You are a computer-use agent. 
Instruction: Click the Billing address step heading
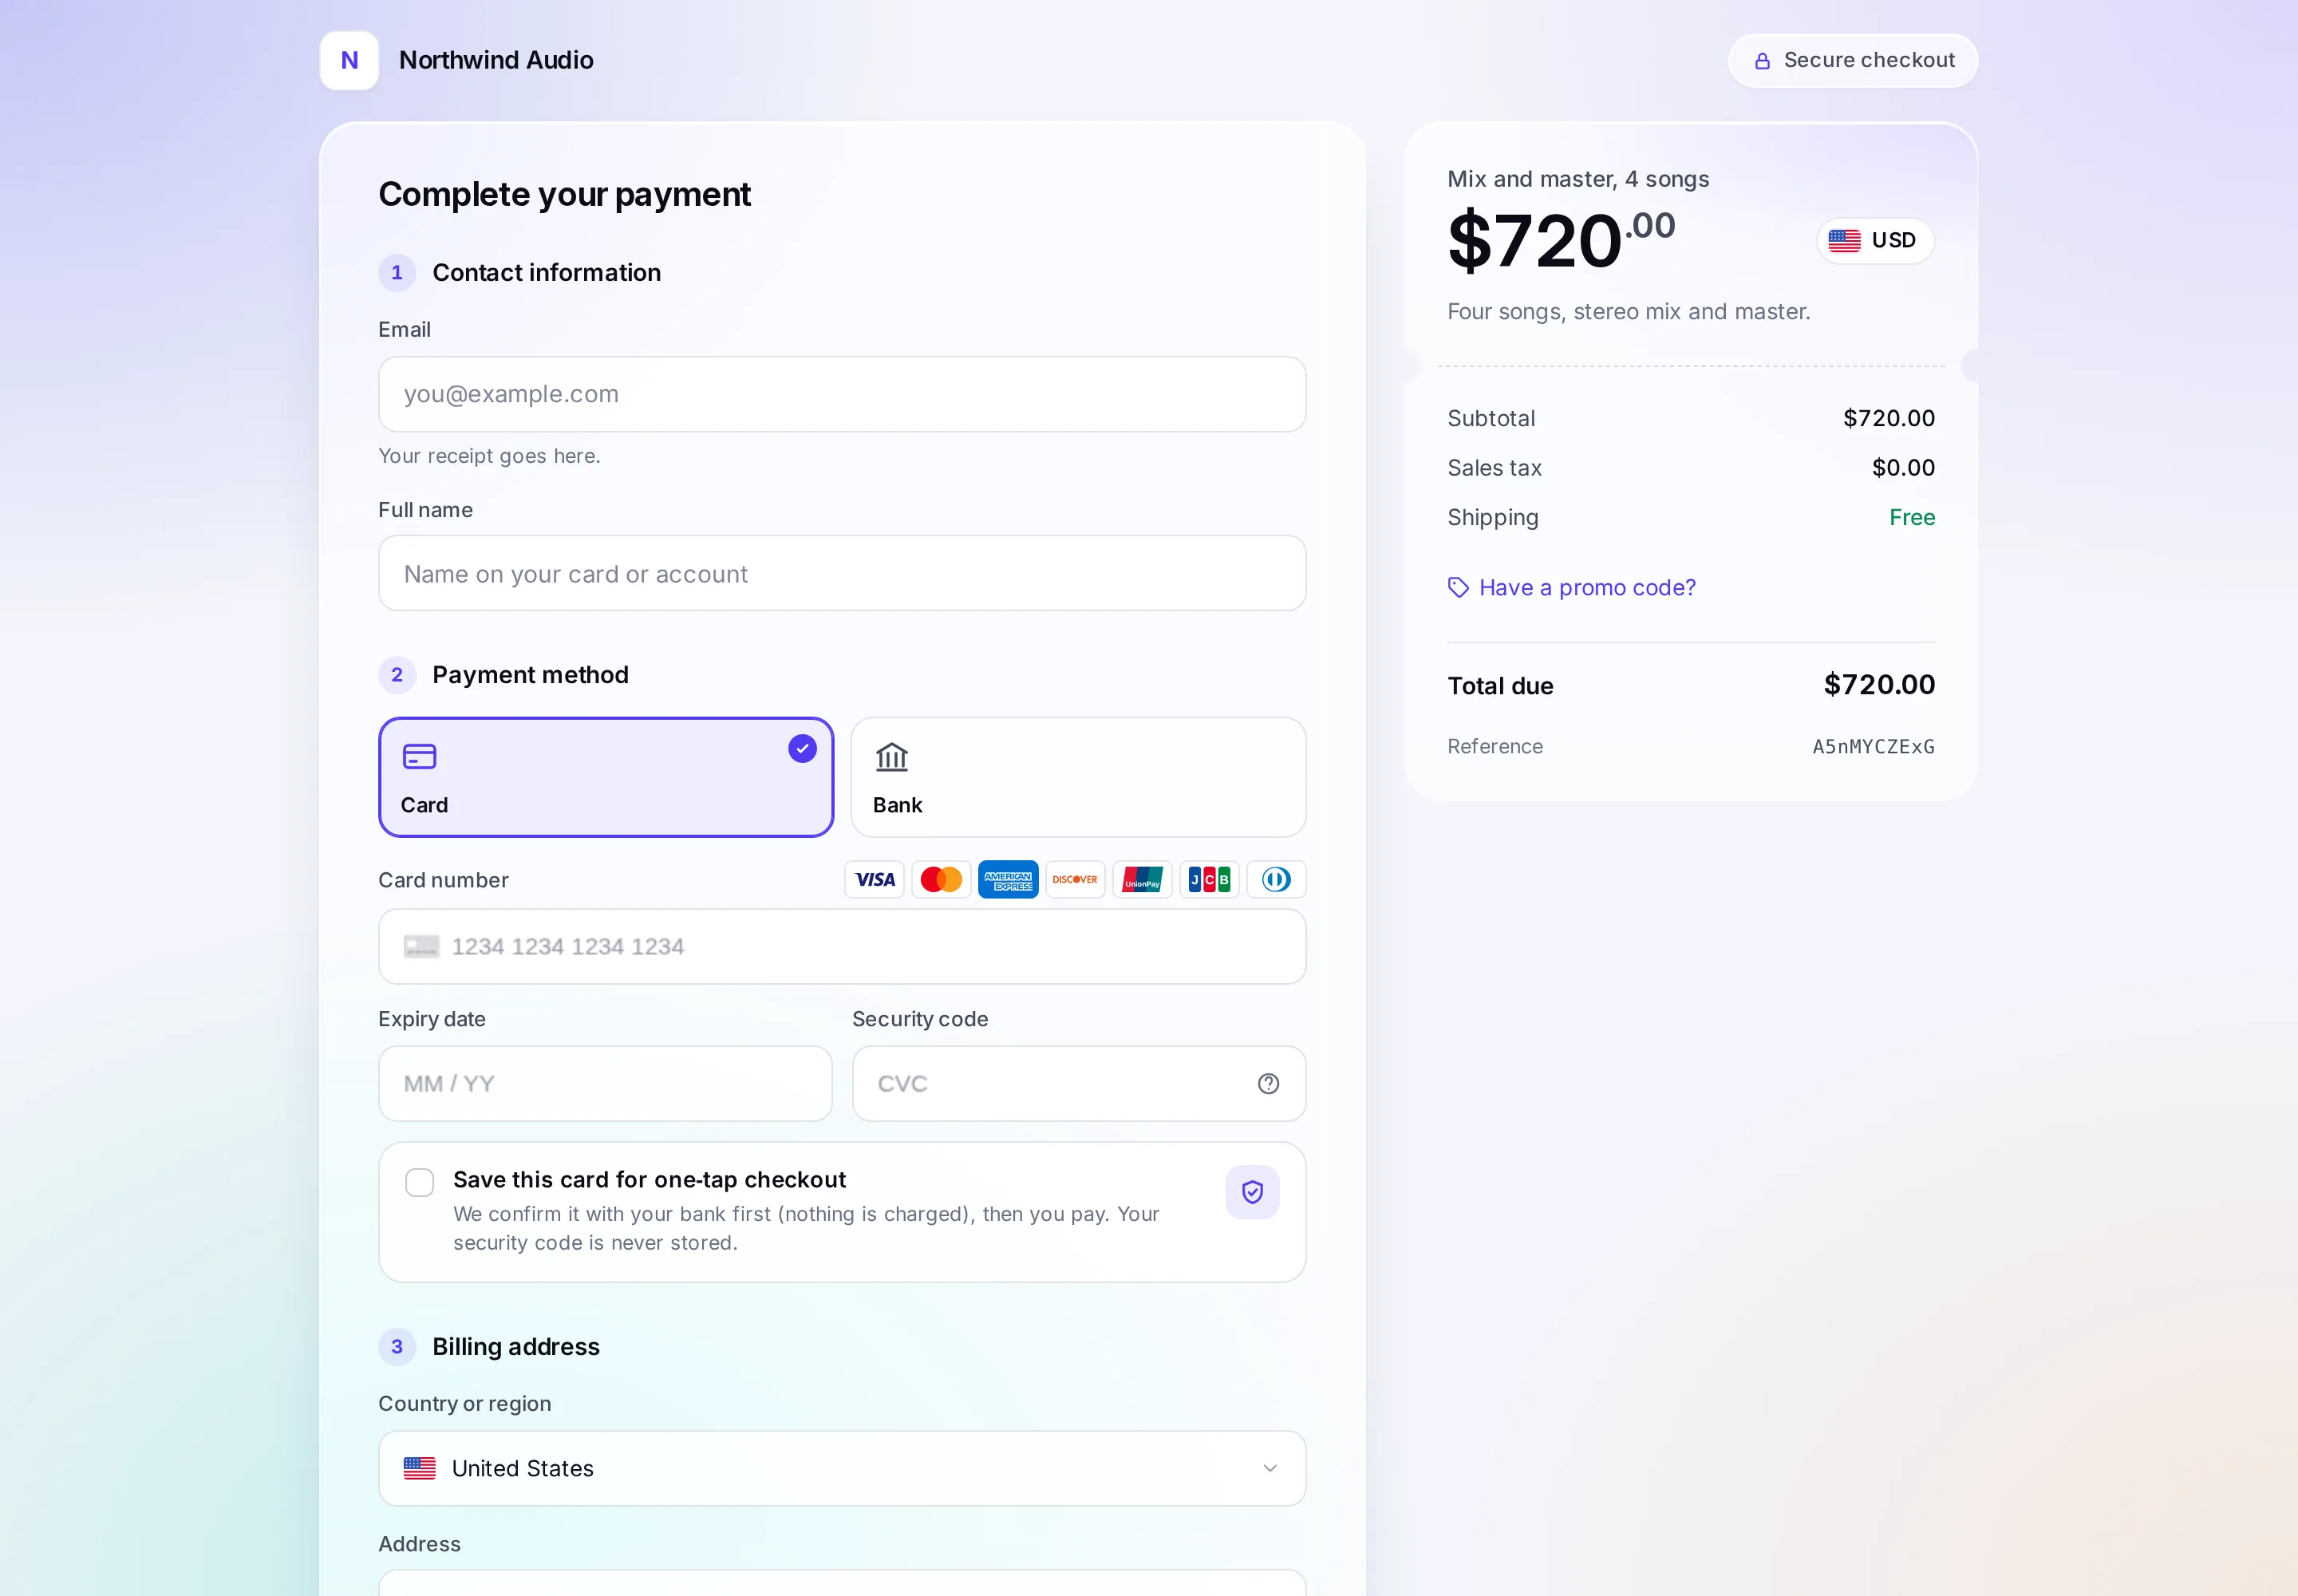coord(516,1347)
